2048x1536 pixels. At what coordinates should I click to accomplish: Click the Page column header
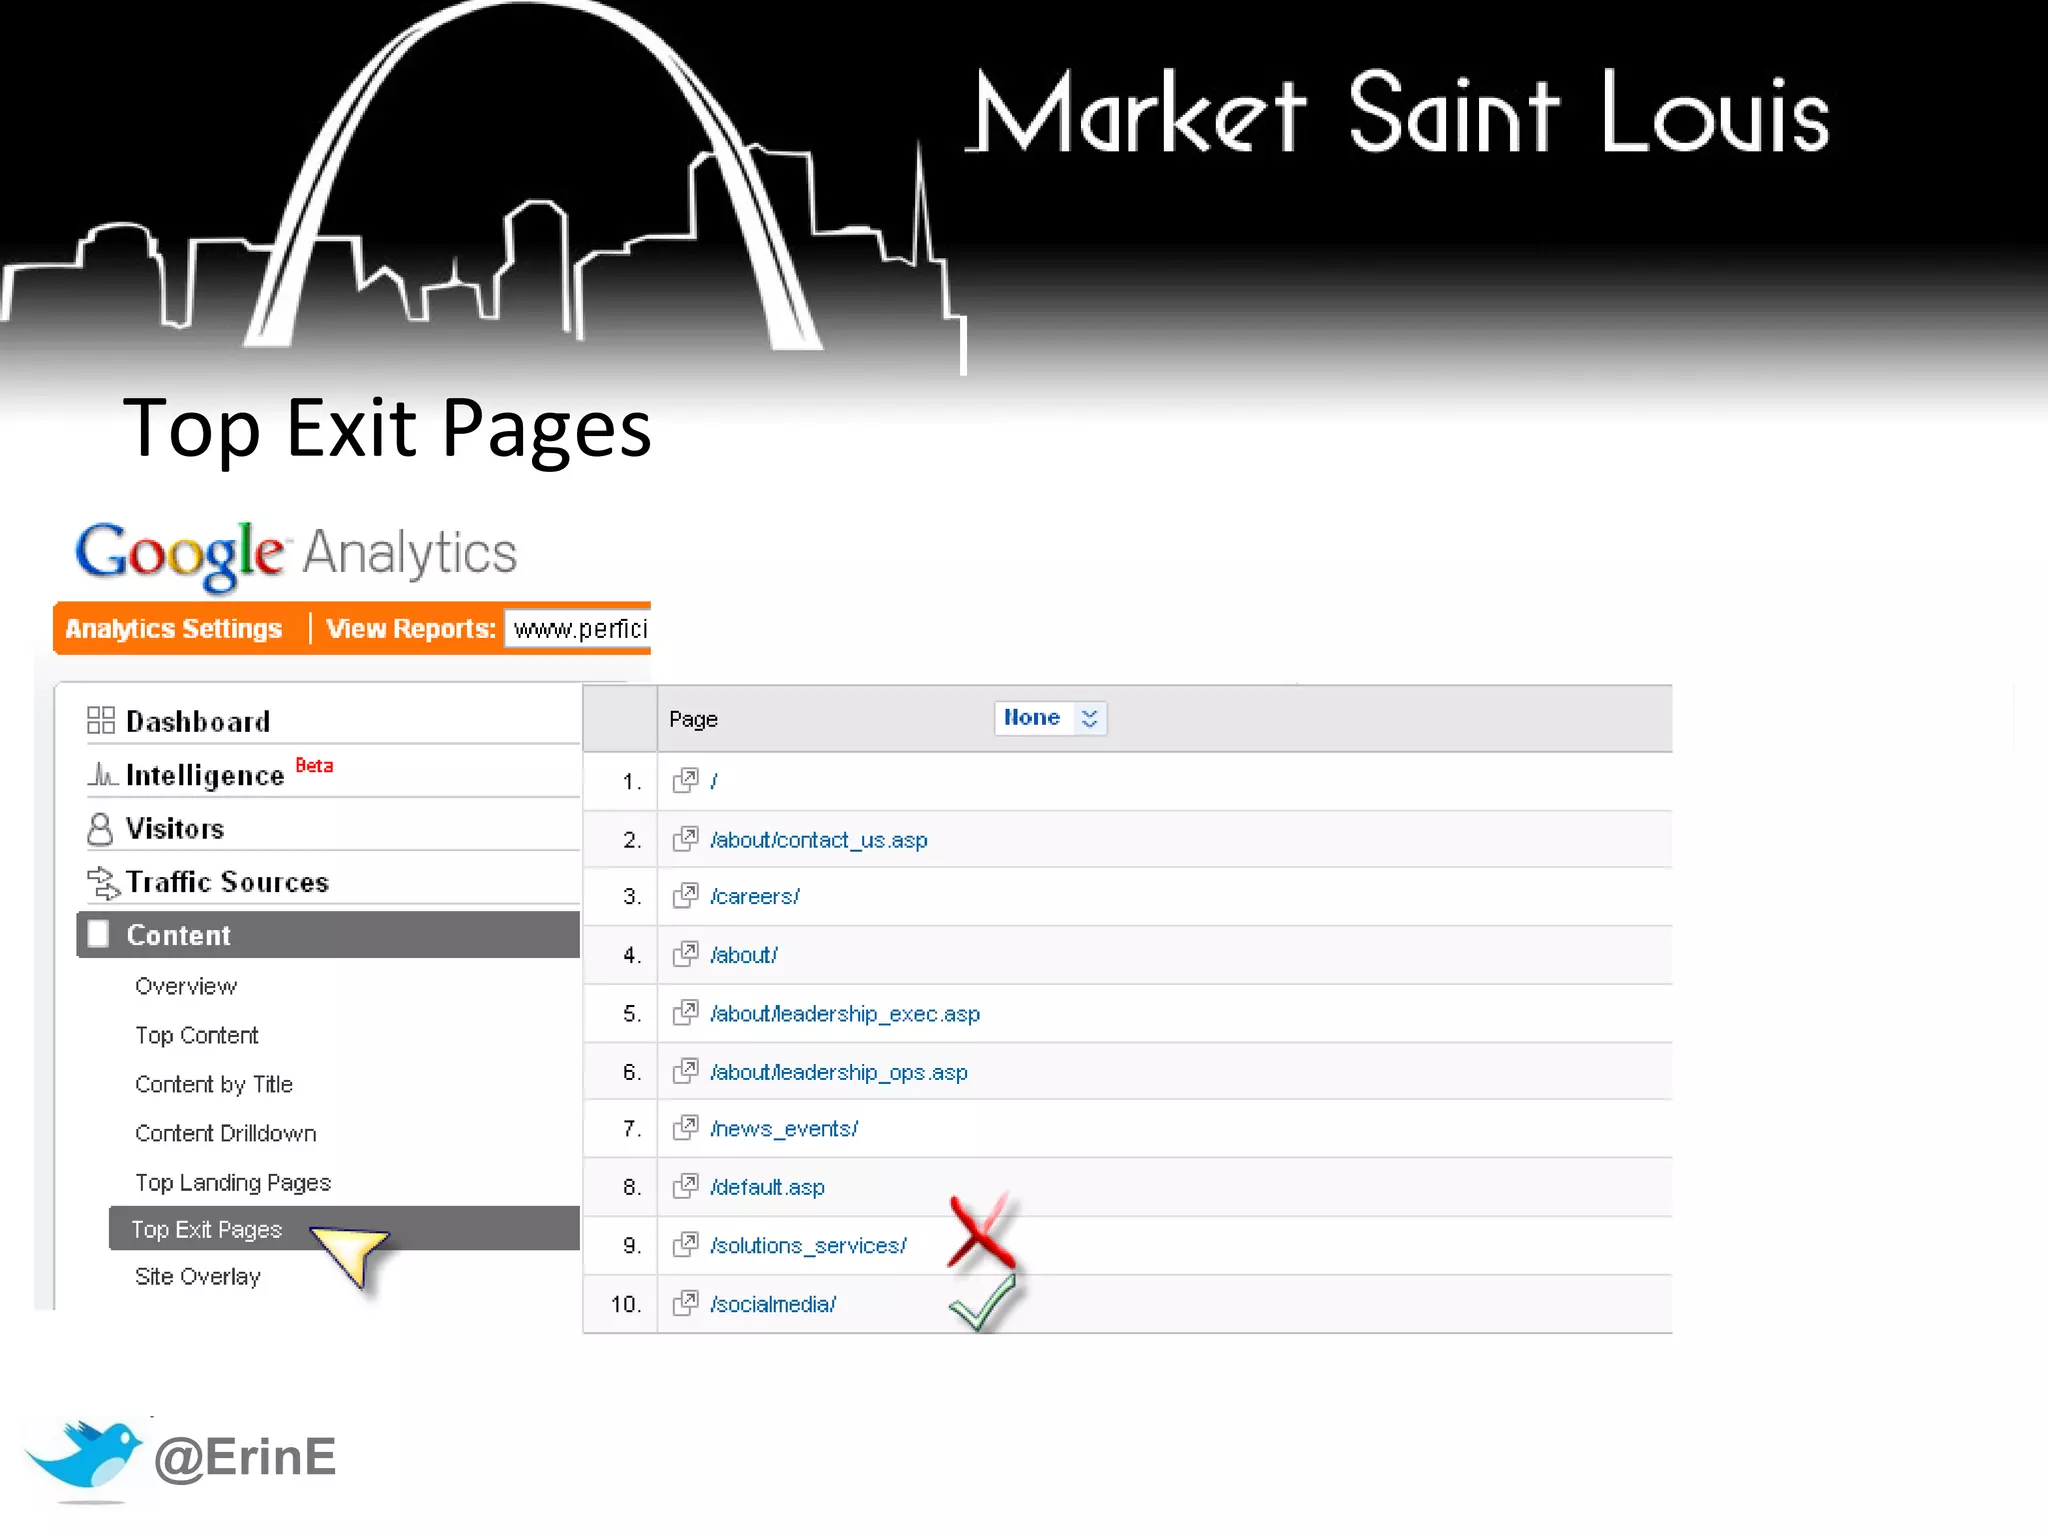point(694,719)
